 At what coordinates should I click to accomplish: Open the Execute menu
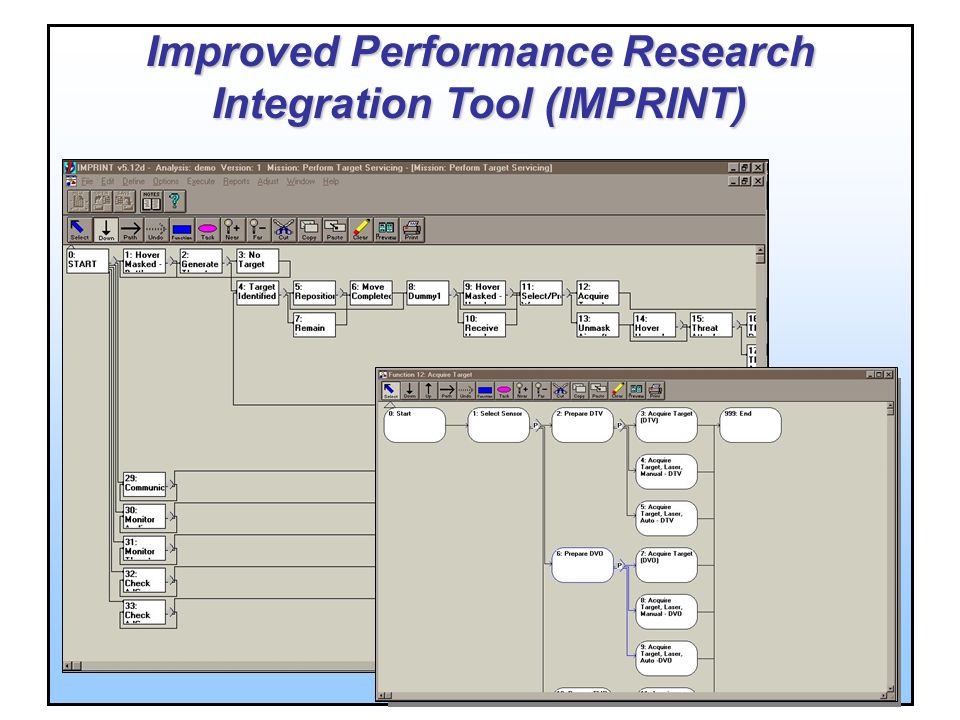(201, 181)
